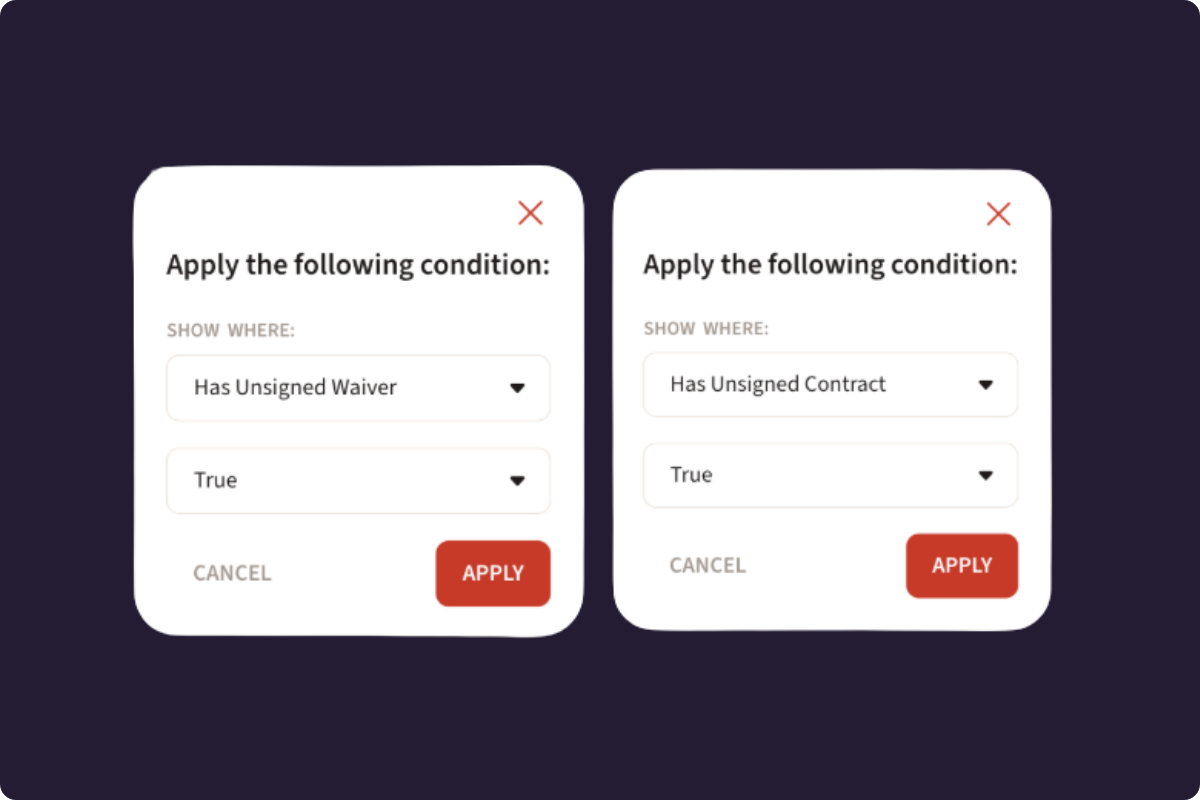Click the 'Has Unsigned Contract' selected text

(x=778, y=385)
